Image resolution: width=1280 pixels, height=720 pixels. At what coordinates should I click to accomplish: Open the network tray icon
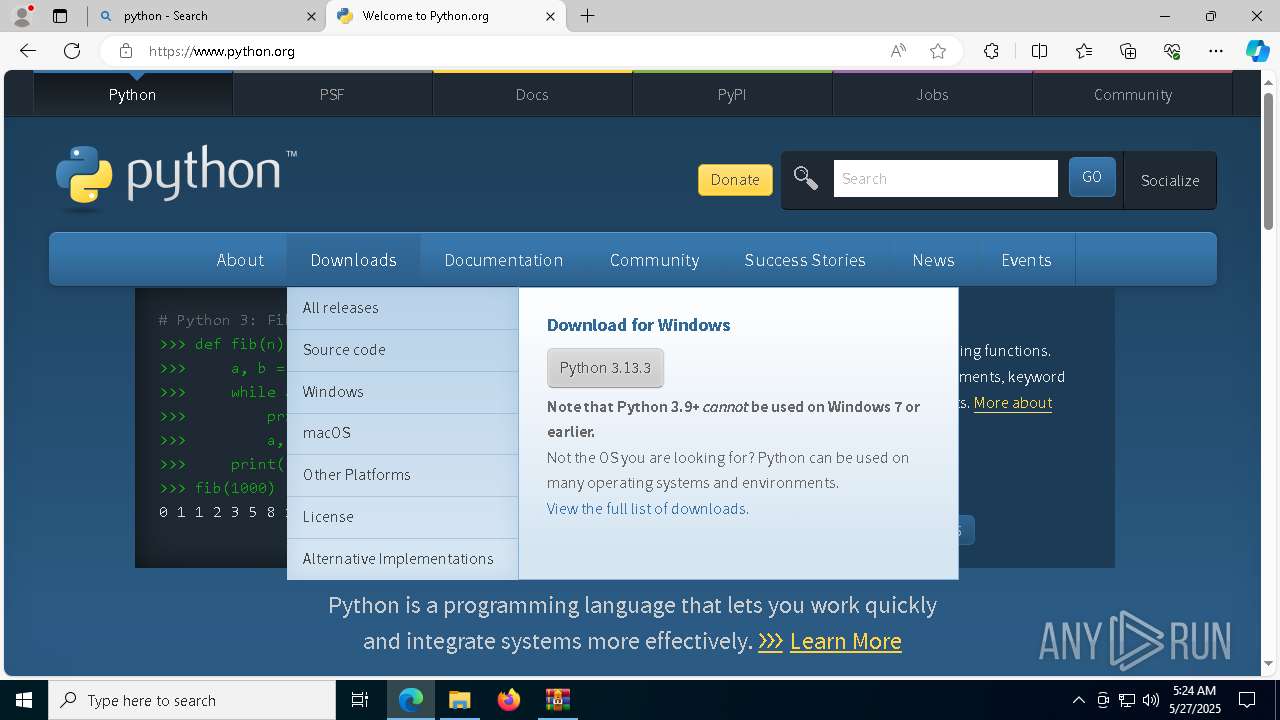pos(1127,700)
